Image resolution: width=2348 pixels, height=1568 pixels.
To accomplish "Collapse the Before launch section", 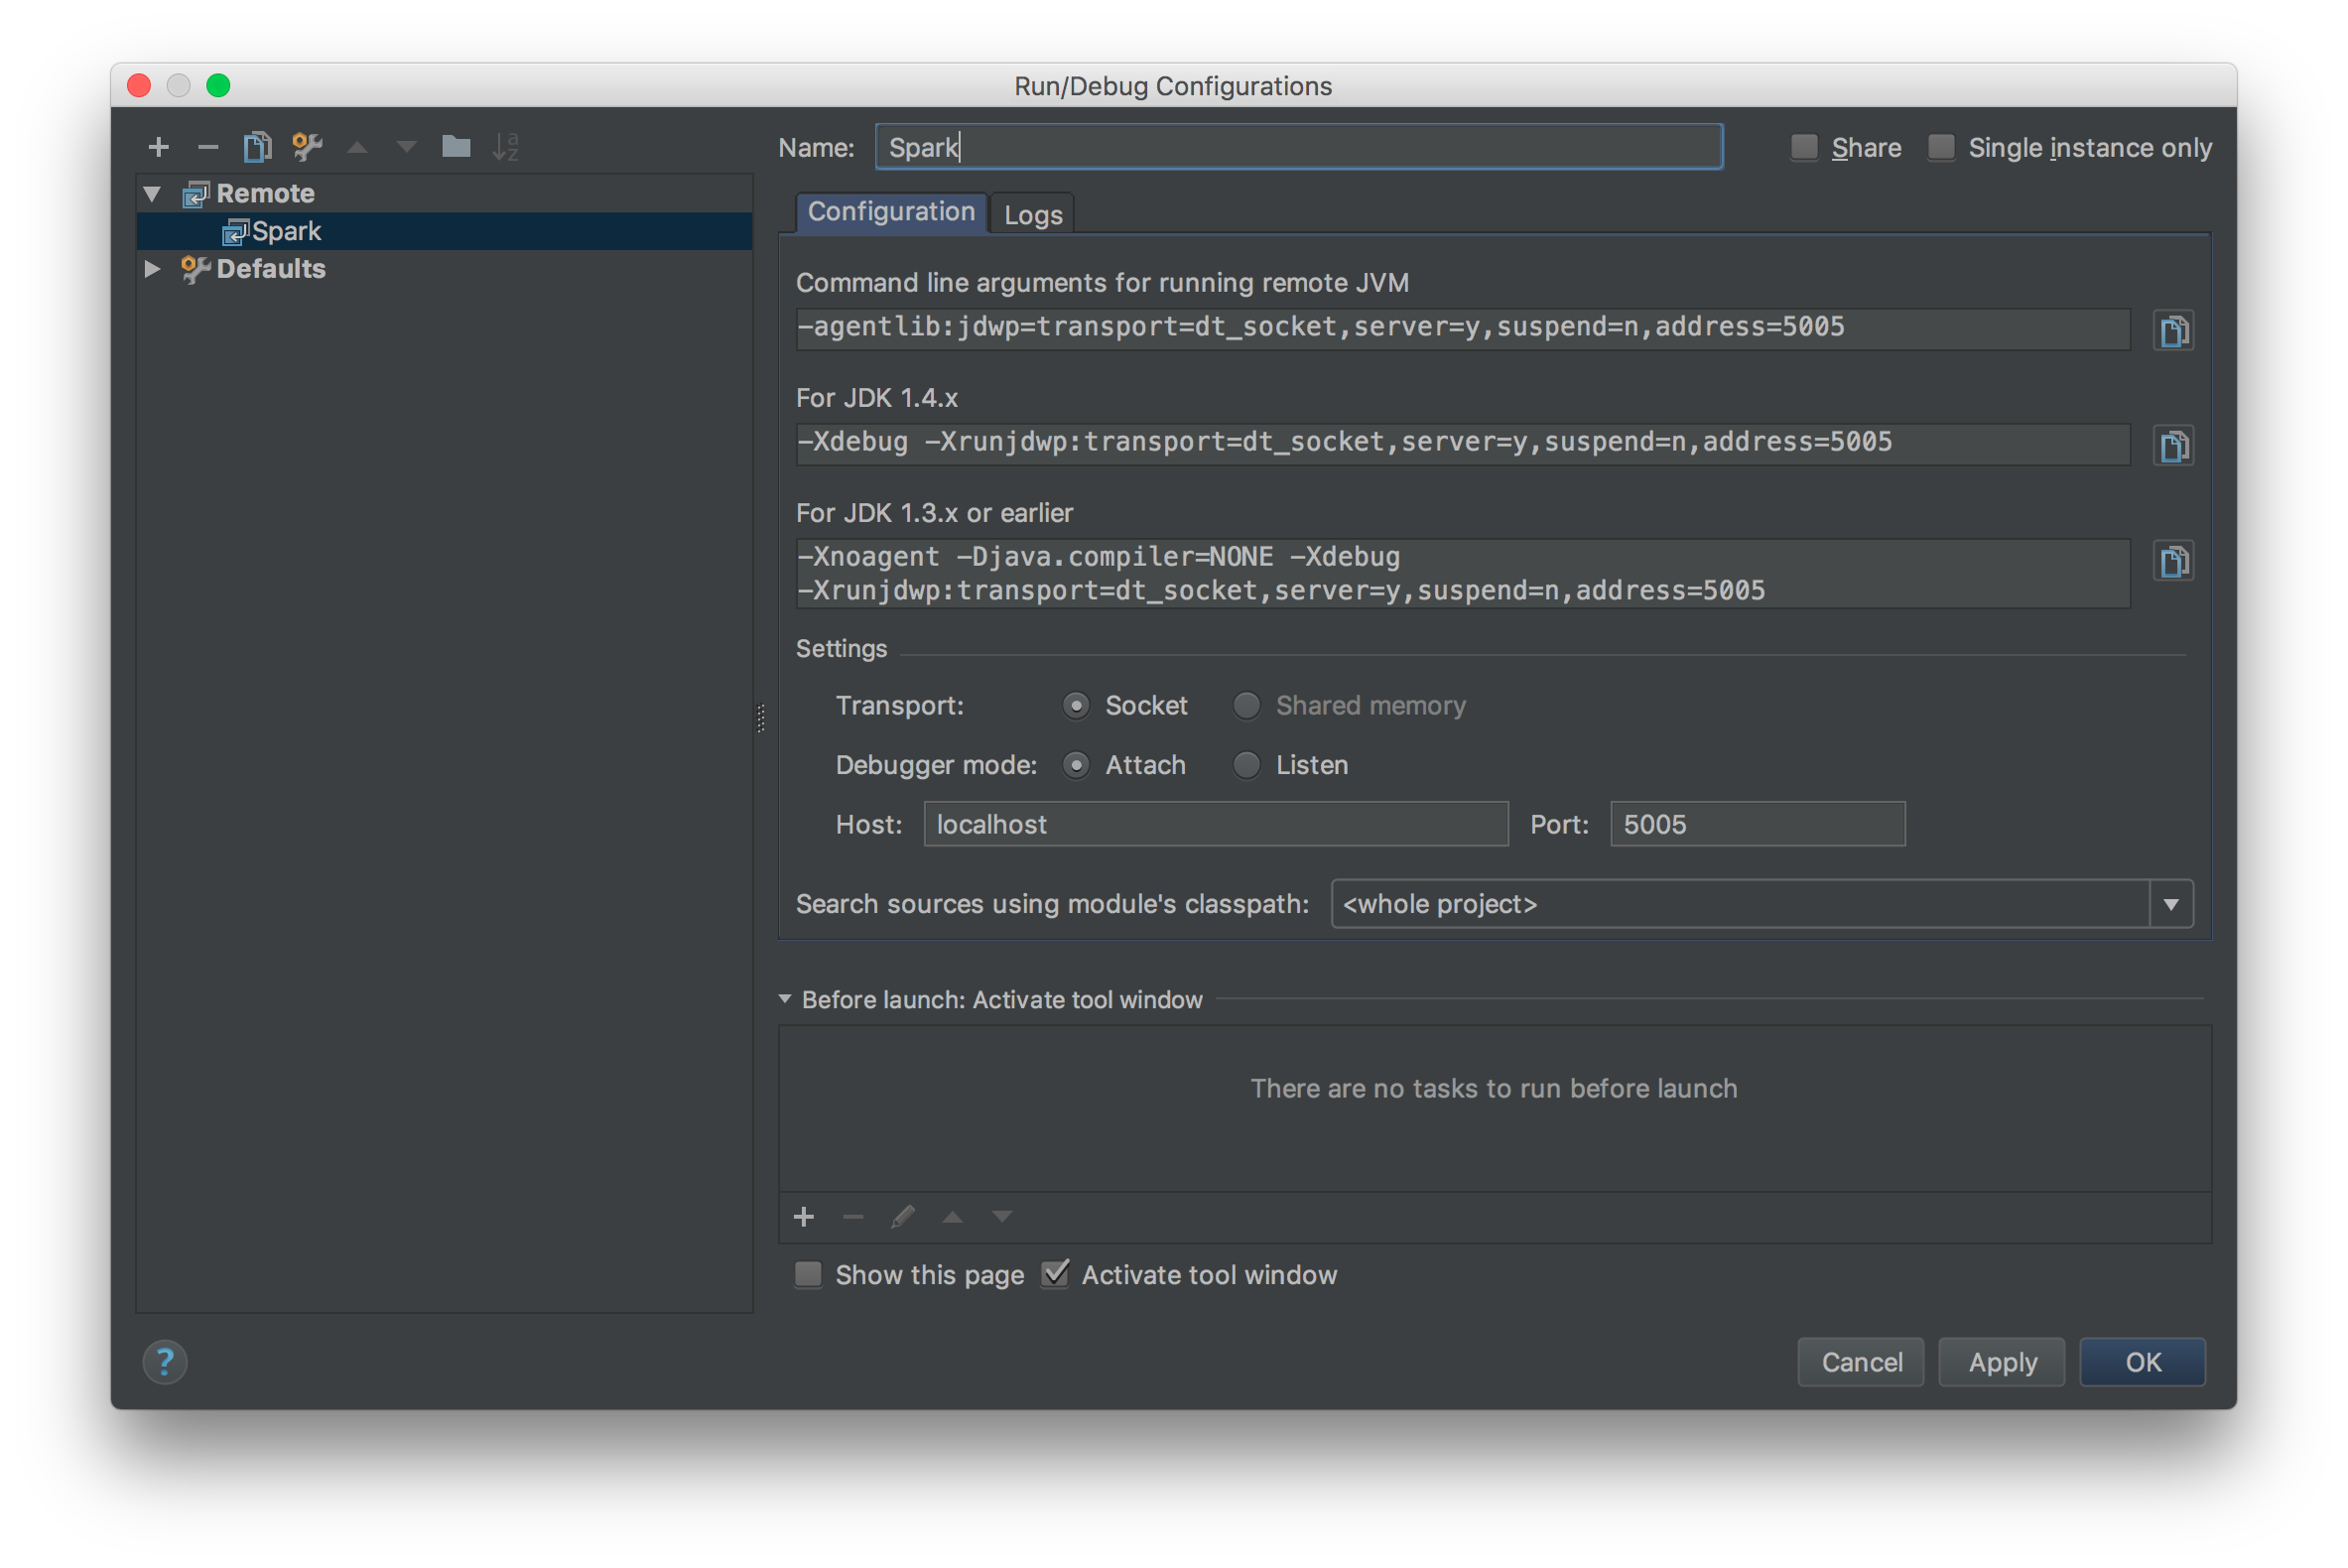I will pos(785,999).
